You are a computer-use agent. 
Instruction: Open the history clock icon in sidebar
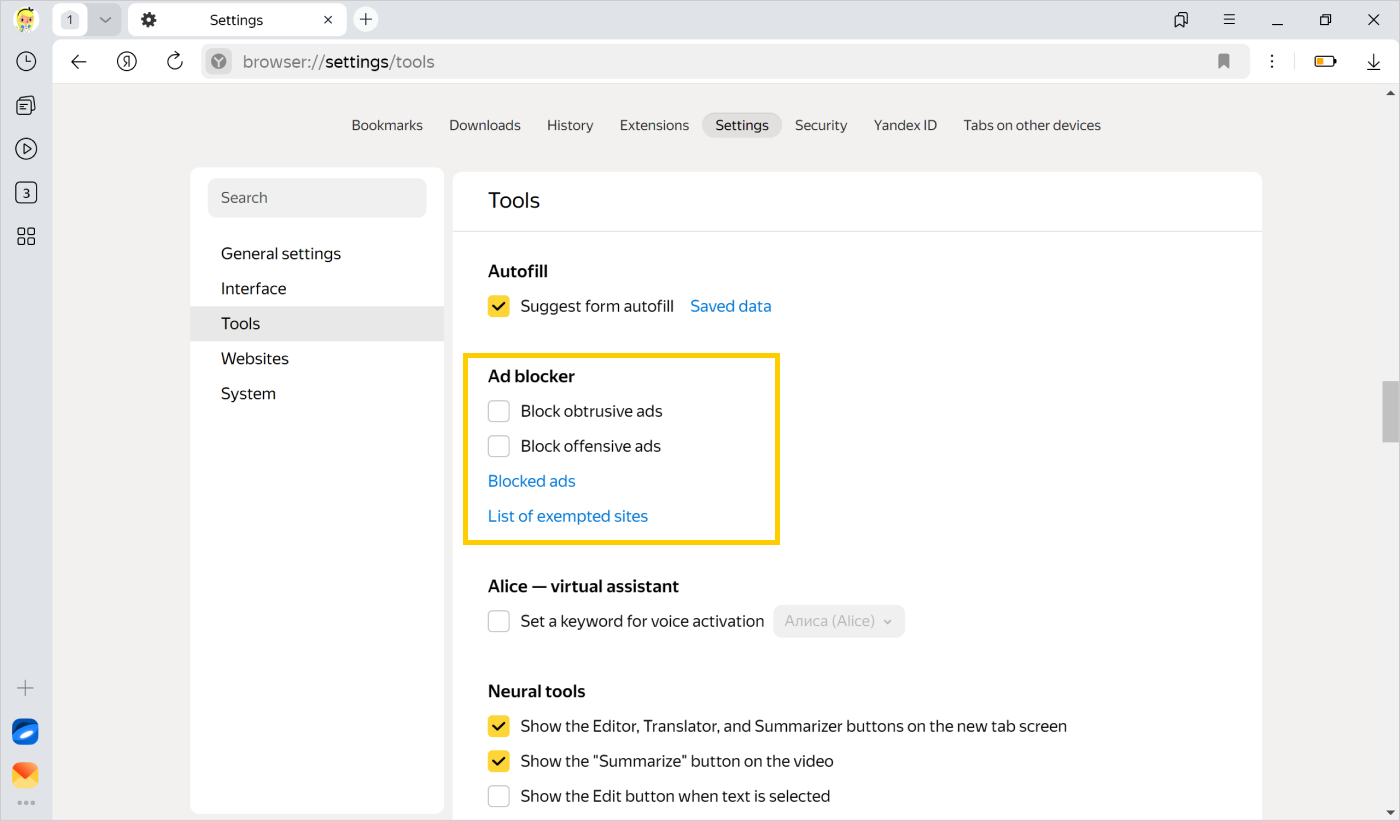(26, 61)
